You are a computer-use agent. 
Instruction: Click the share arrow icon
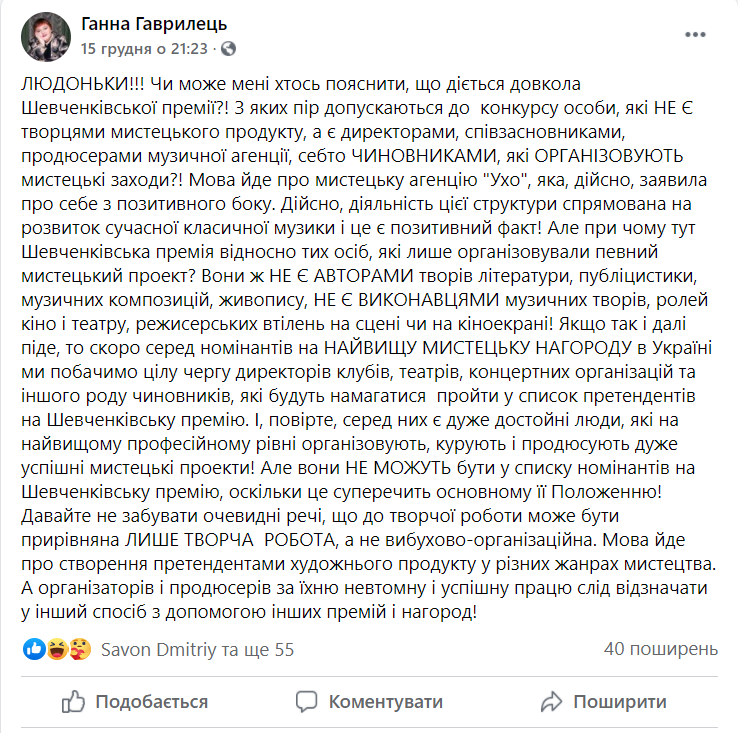(552, 700)
